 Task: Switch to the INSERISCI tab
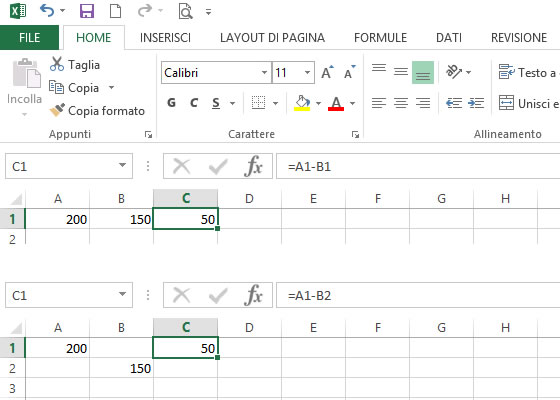pyautogui.click(x=165, y=38)
